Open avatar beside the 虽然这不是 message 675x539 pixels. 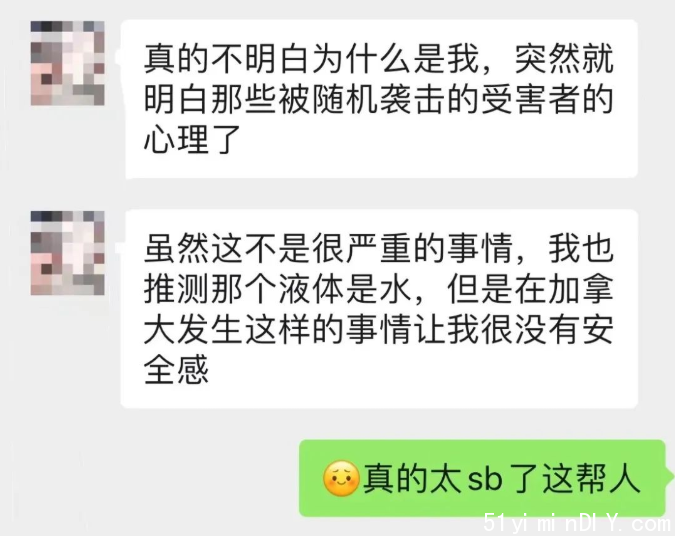coord(68,253)
